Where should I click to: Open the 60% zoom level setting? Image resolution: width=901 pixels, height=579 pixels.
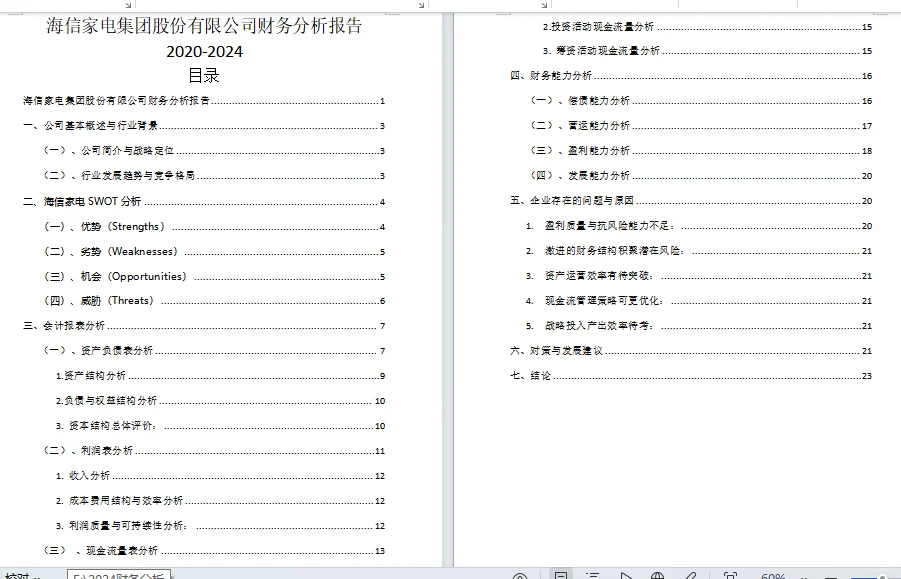point(773,576)
